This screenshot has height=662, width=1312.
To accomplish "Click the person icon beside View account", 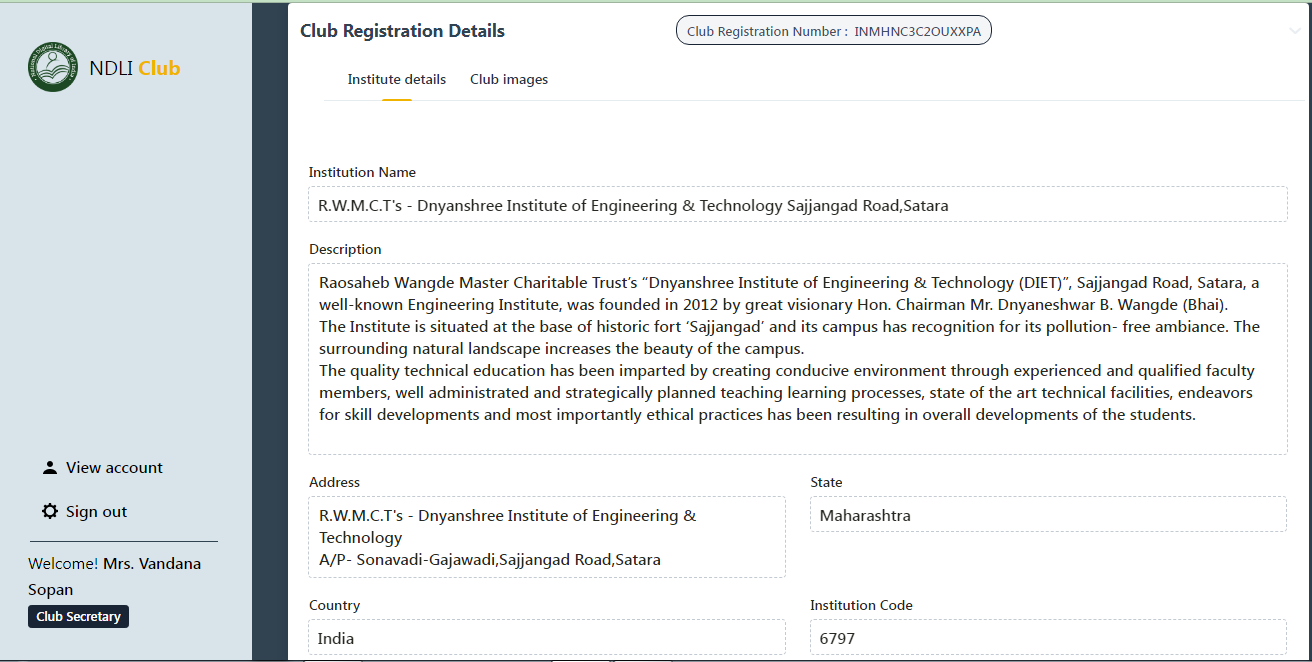I will click(x=49, y=468).
